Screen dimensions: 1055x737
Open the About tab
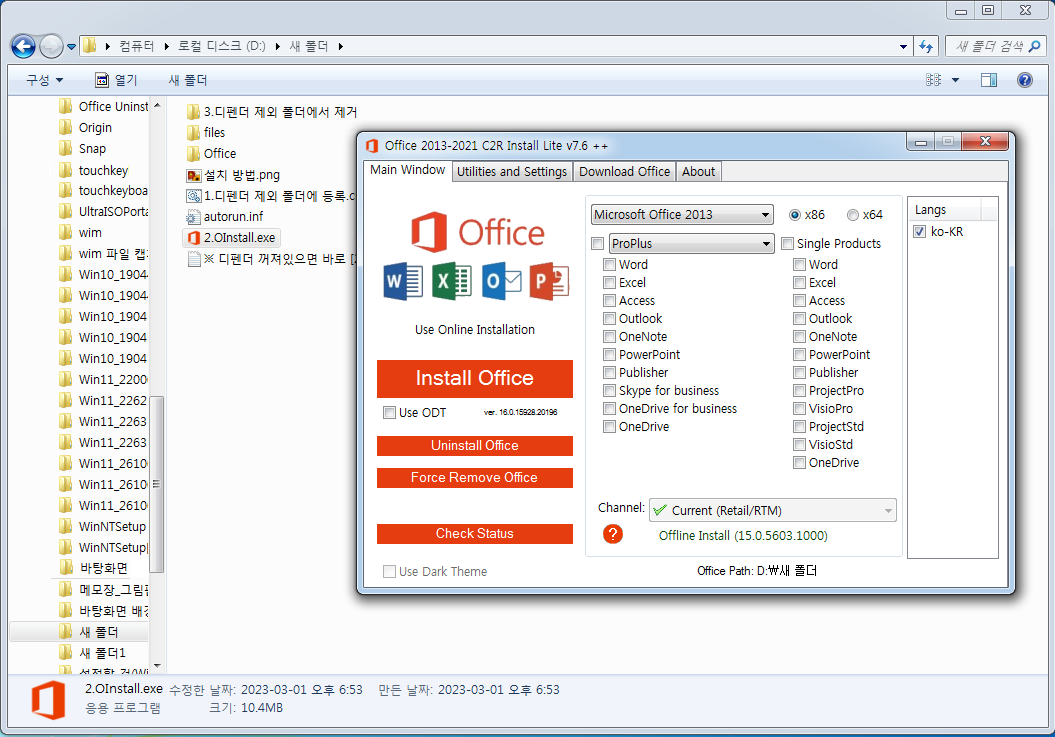click(698, 172)
